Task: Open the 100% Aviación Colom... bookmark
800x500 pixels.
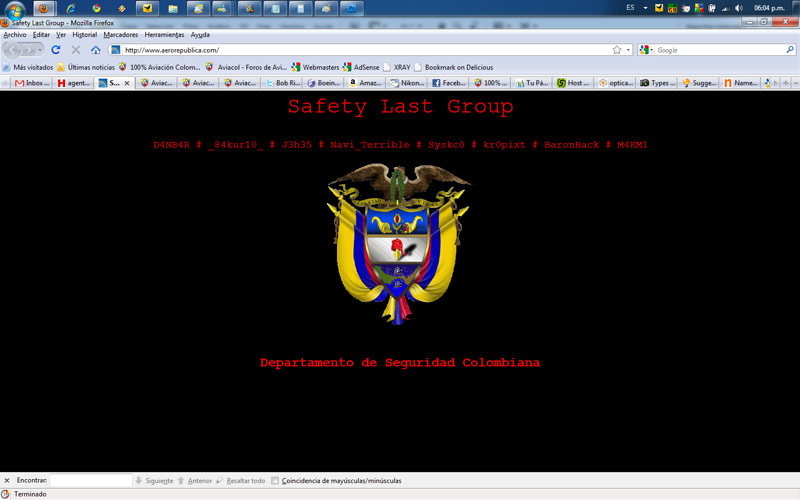Action: point(159,67)
